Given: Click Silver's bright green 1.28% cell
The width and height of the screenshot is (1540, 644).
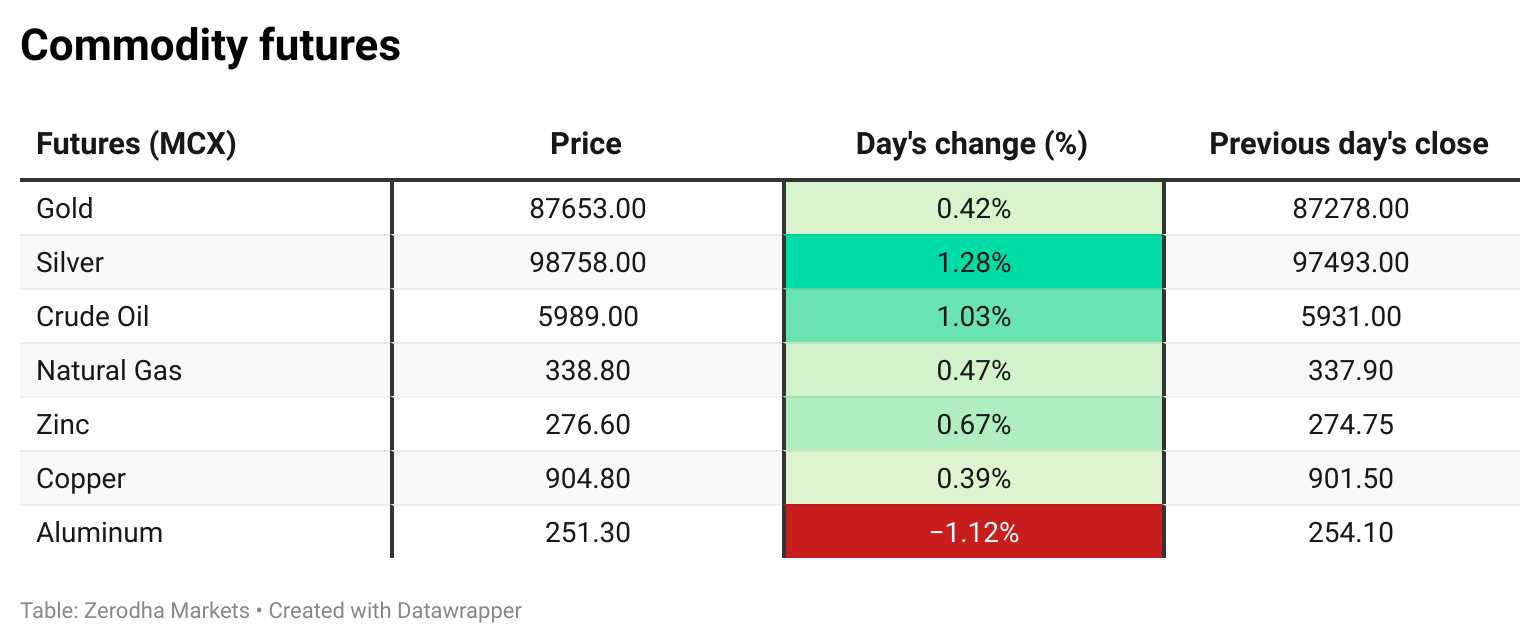Looking at the screenshot, I should click(x=973, y=263).
